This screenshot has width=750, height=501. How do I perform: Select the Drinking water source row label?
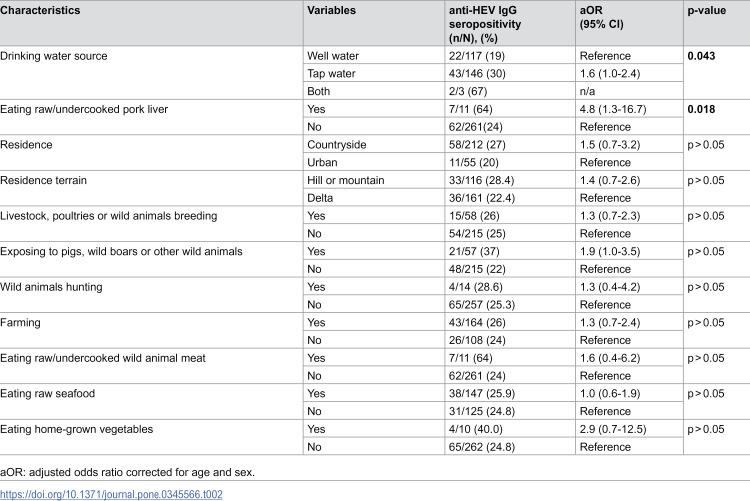pyautogui.click(x=54, y=56)
